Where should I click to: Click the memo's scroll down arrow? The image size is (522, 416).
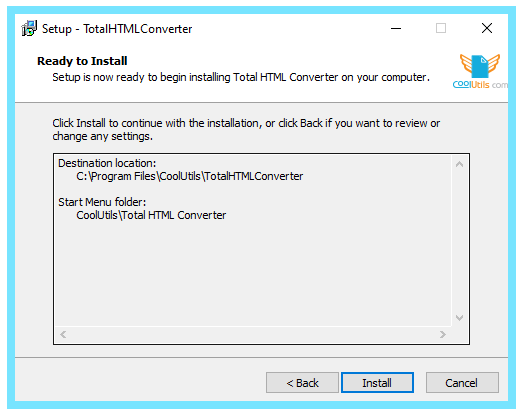(459, 318)
